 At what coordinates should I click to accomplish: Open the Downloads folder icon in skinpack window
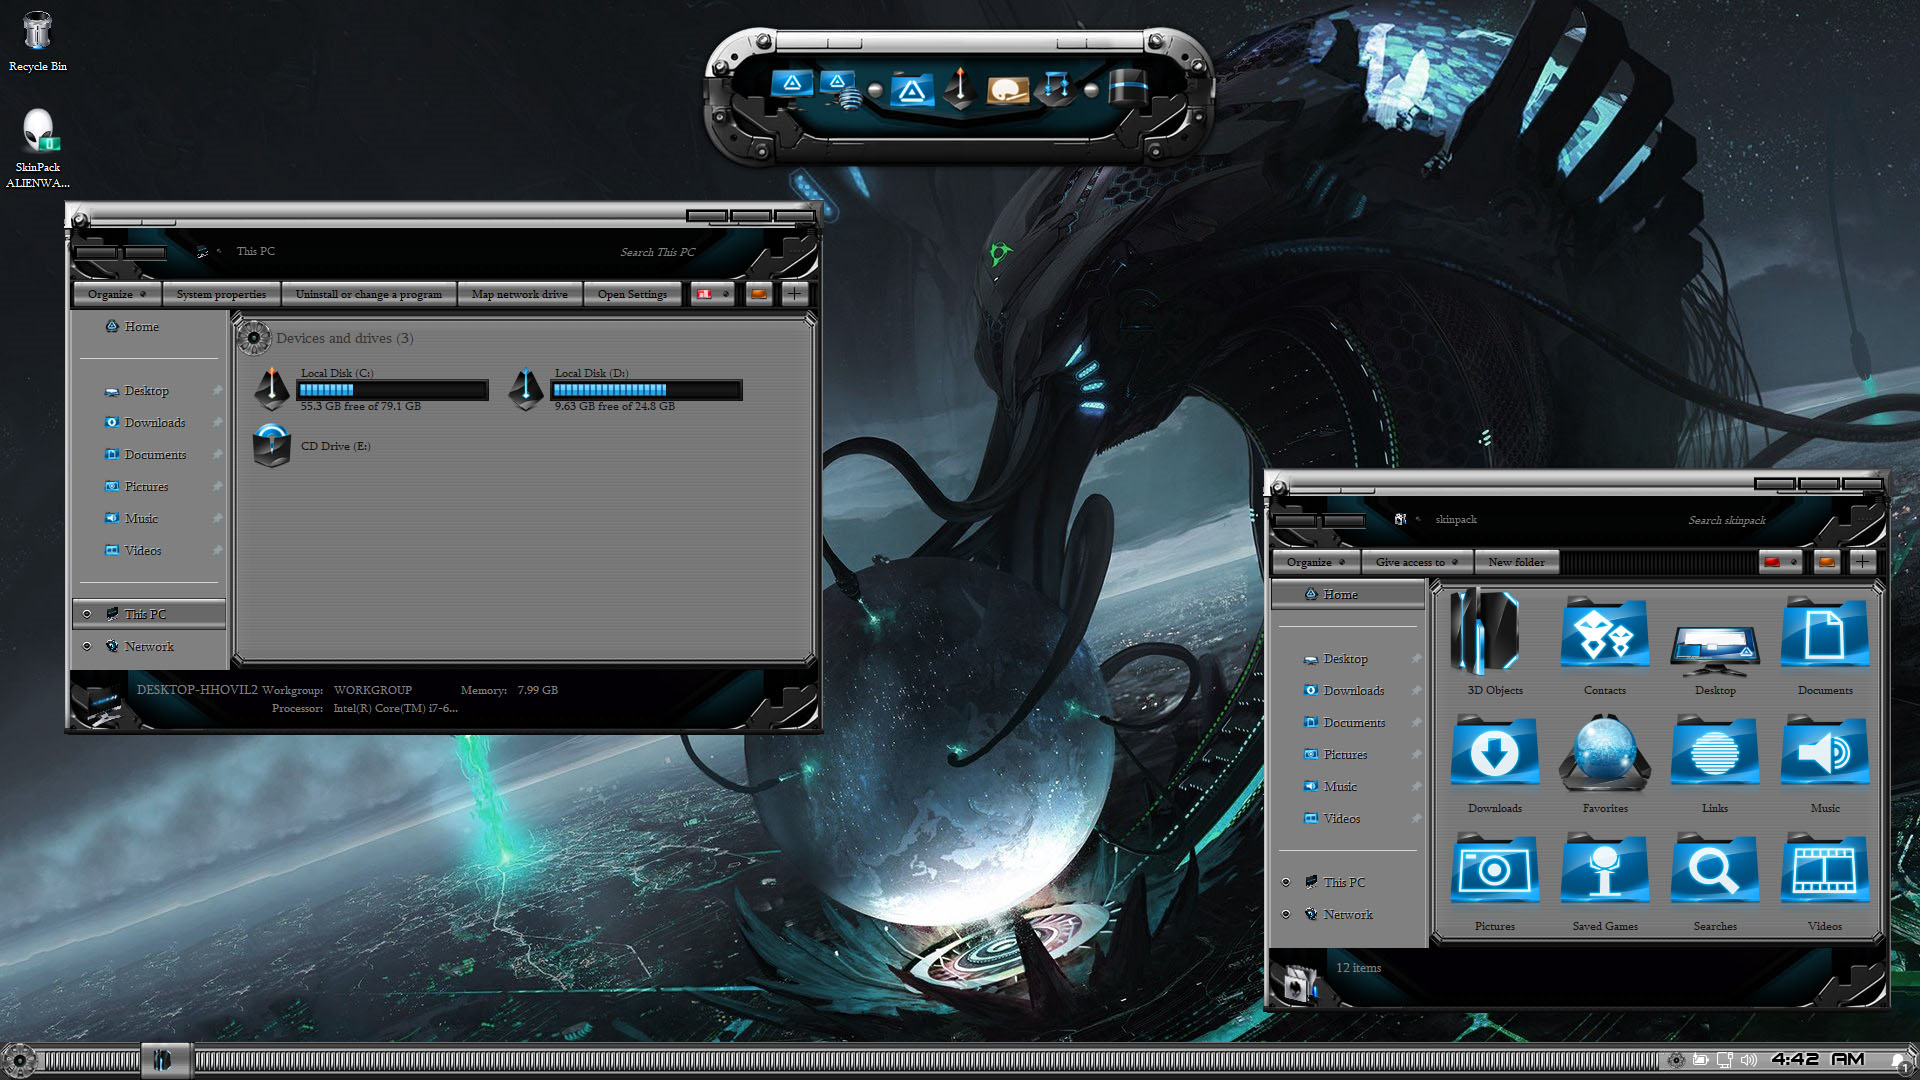1494,752
